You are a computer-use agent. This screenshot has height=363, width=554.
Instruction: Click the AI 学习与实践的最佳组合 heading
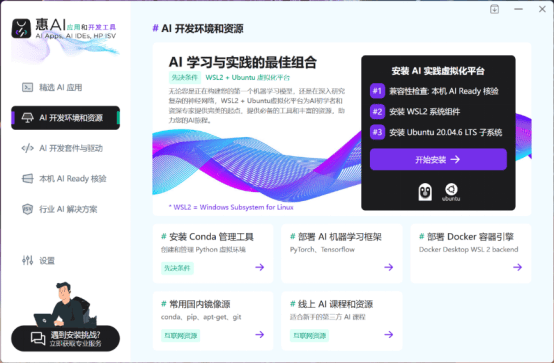tap(242, 62)
